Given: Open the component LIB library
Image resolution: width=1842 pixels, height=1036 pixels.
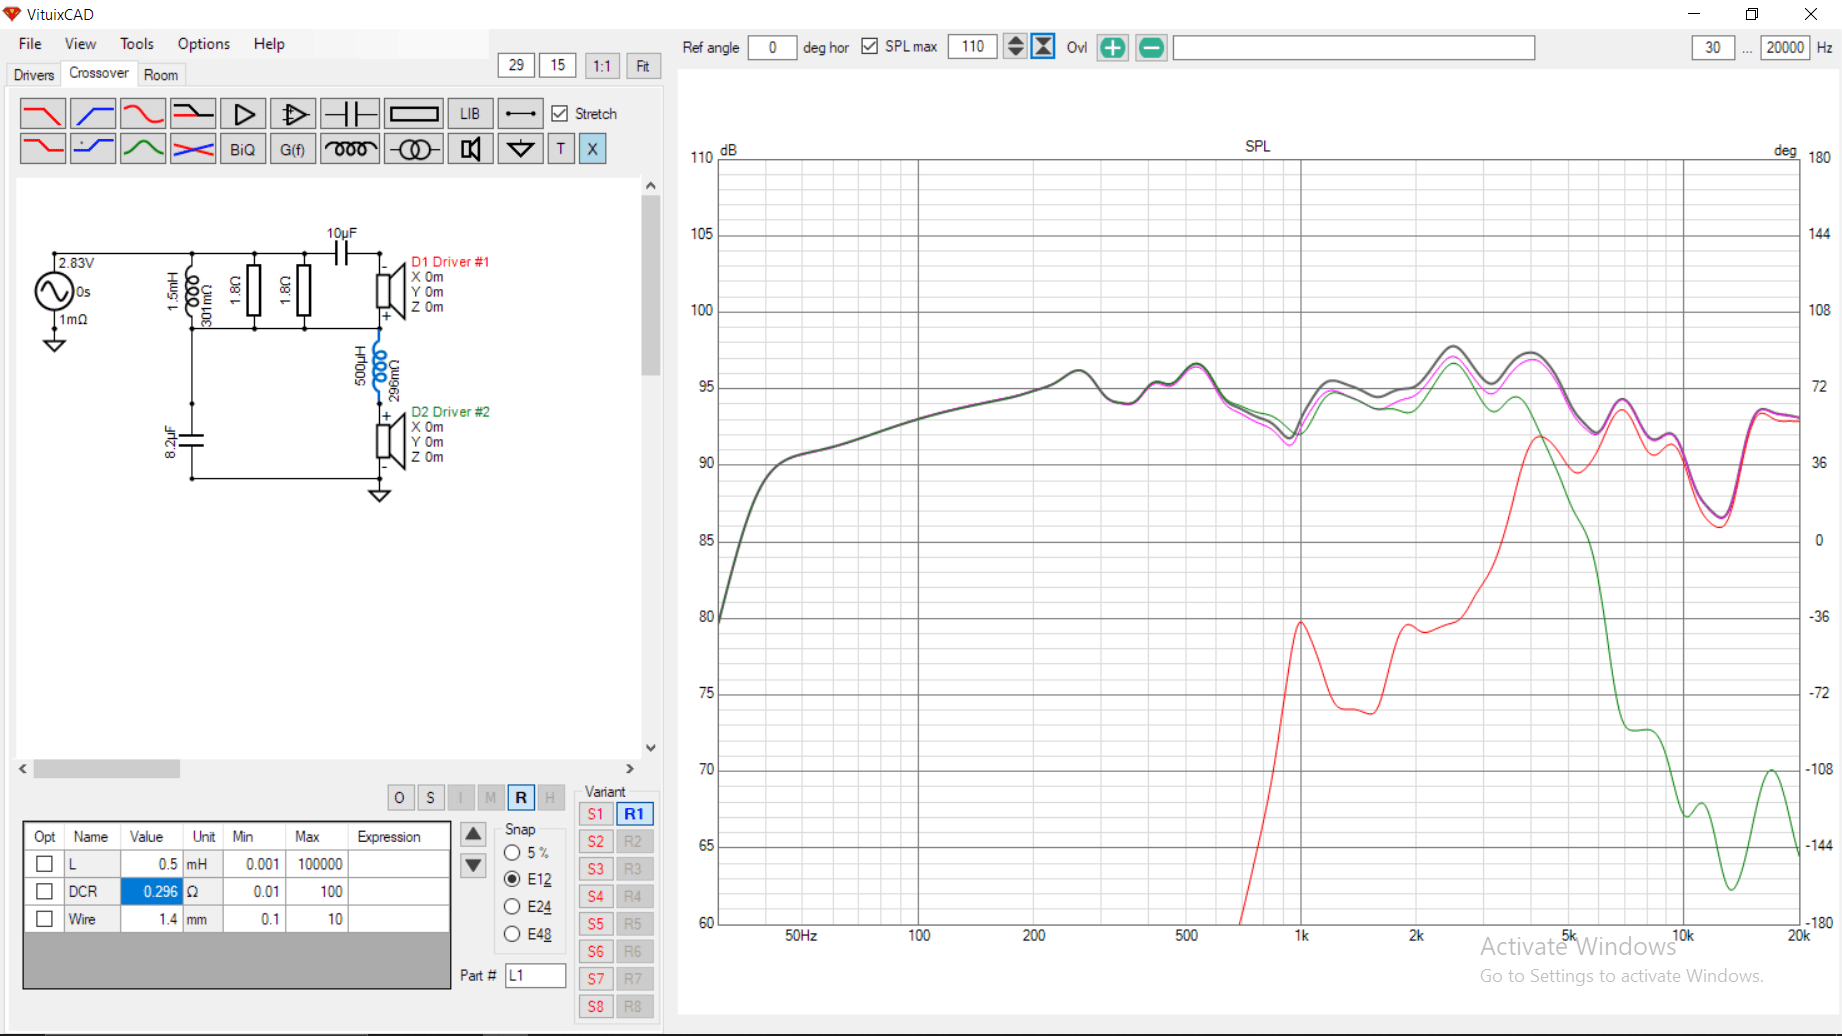Looking at the screenshot, I should pos(470,114).
